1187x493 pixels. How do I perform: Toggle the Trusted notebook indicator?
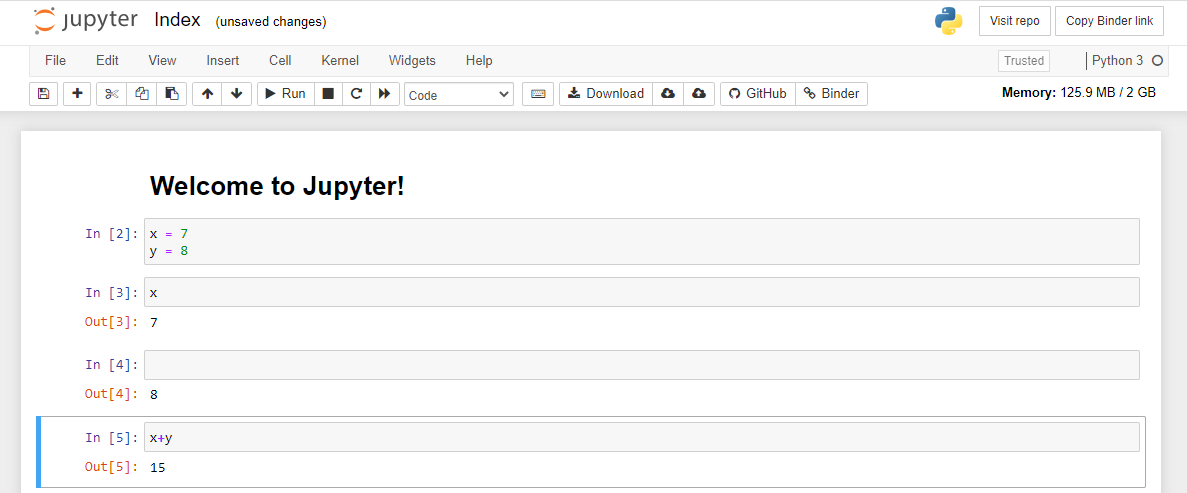1024,61
